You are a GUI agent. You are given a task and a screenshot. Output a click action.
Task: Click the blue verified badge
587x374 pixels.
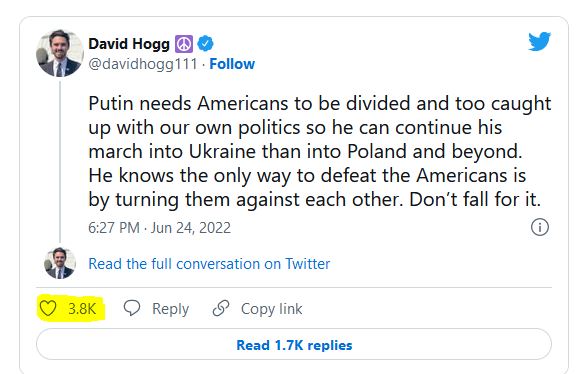[x=205, y=44]
